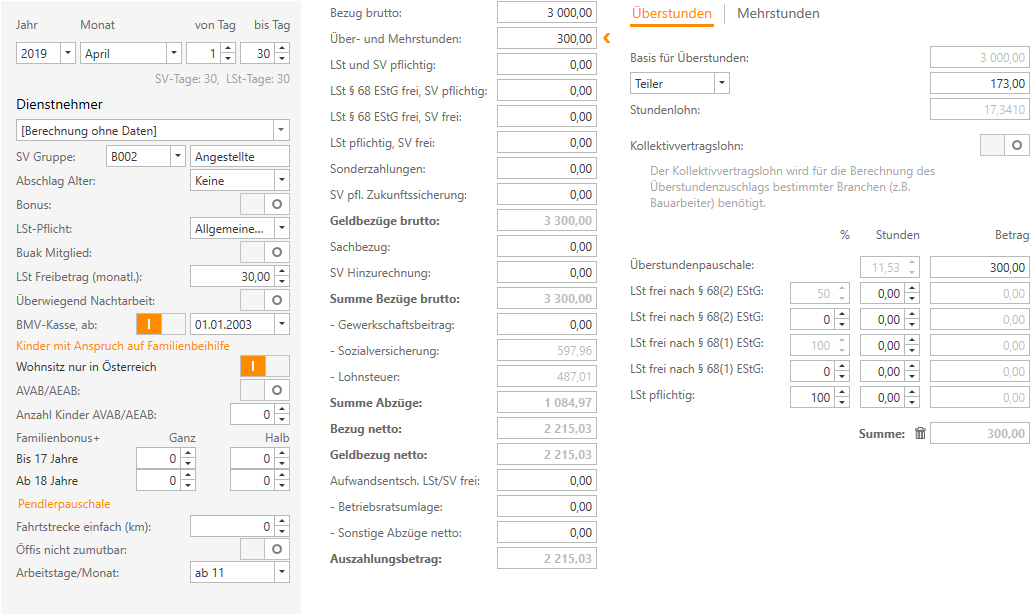This screenshot has height=615, width=1036.
Task: Click the Teiler value field 173,00
Action: click(x=979, y=83)
